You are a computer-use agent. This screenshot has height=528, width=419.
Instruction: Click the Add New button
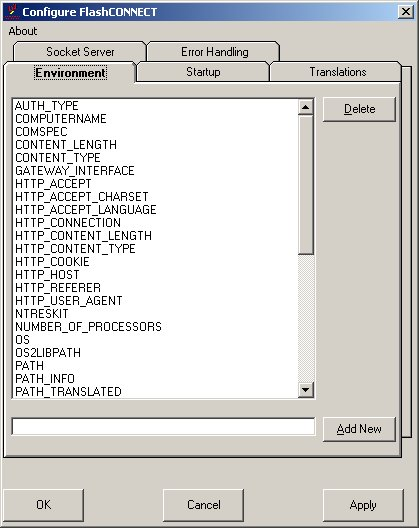pos(359,429)
